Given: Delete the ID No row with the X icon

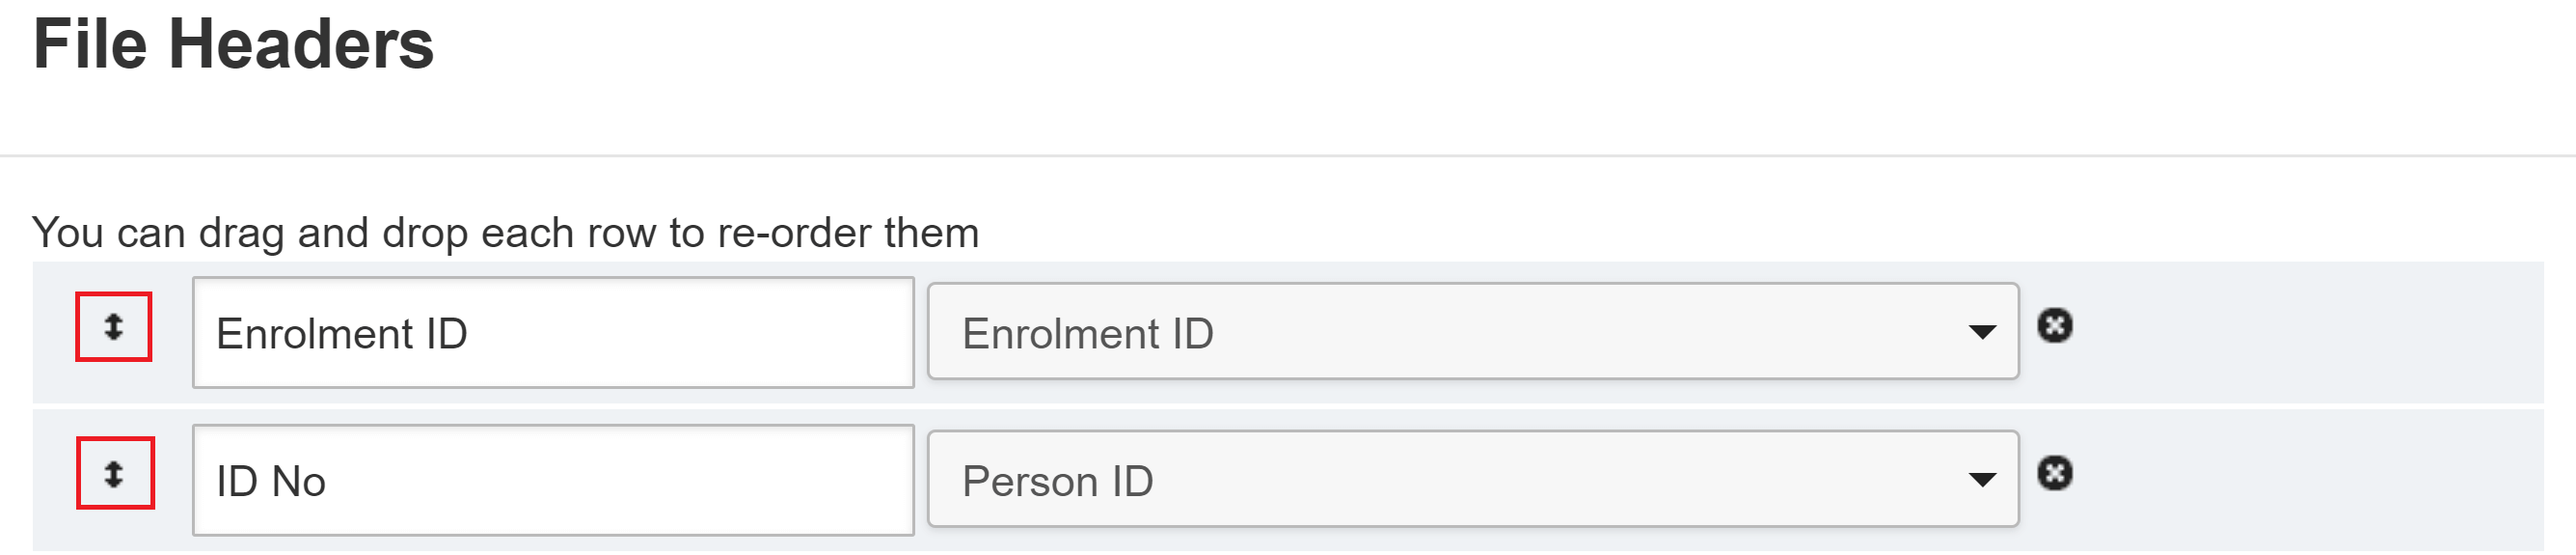Looking at the screenshot, I should pyautogui.click(x=2055, y=473).
